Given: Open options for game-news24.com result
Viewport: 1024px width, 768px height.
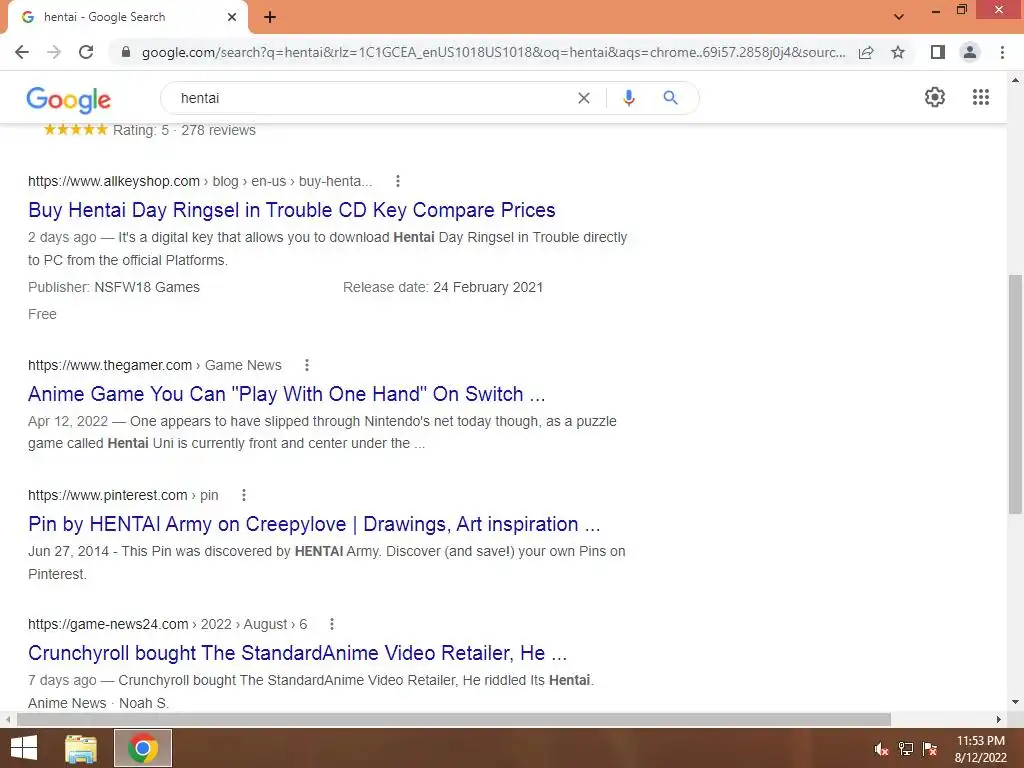Looking at the screenshot, I should [x=332, y=624].
